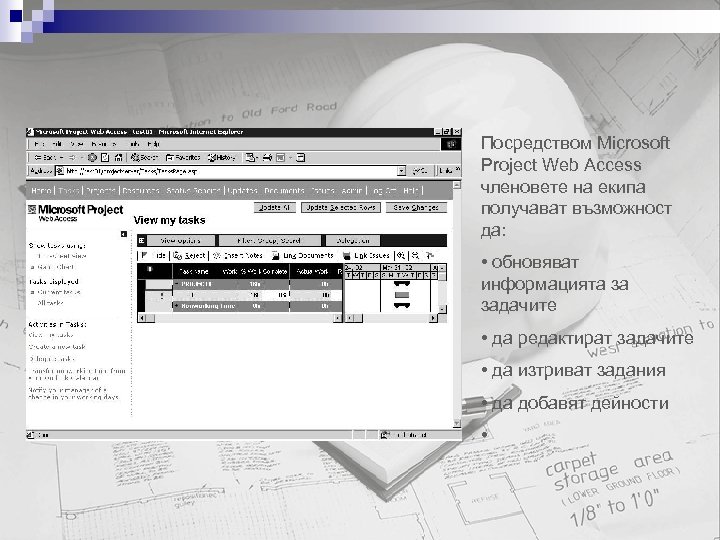Click the Stop loading icon
This screenshot has height=540, width=720.
92,158
